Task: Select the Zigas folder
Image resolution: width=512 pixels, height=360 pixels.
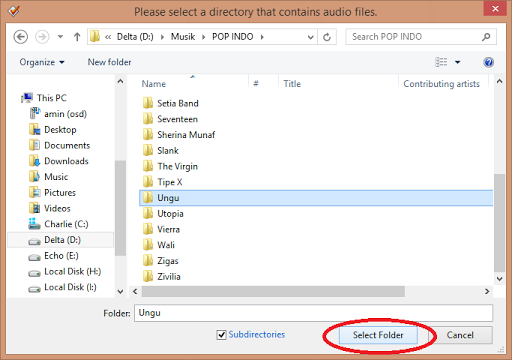Action: [160, 261]
